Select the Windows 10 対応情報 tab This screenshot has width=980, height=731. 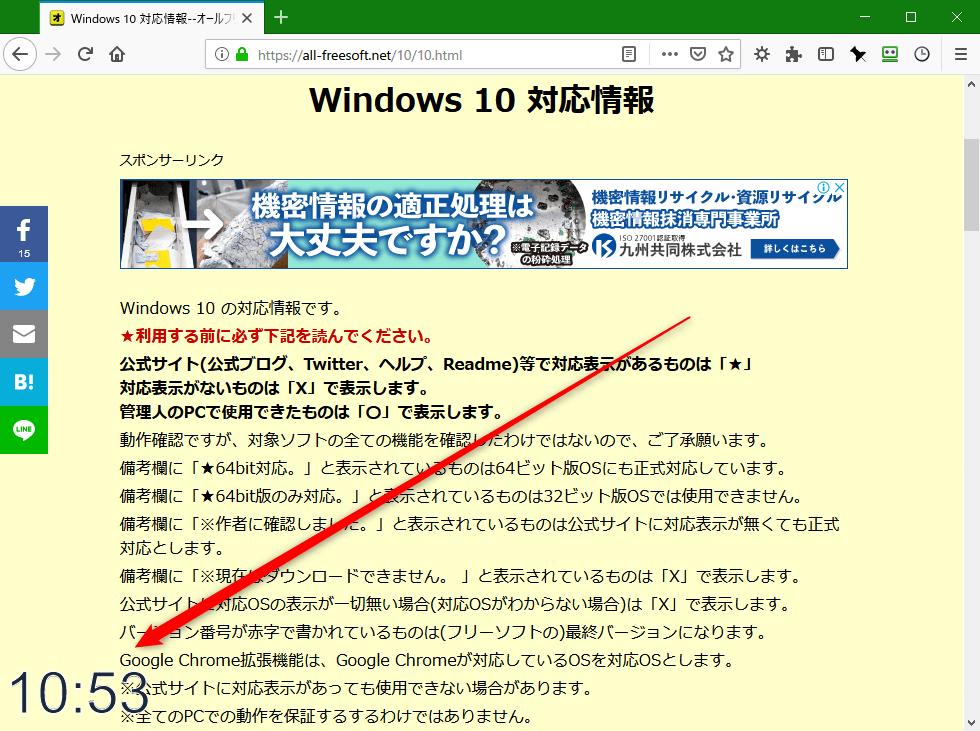tap(151, 18)
